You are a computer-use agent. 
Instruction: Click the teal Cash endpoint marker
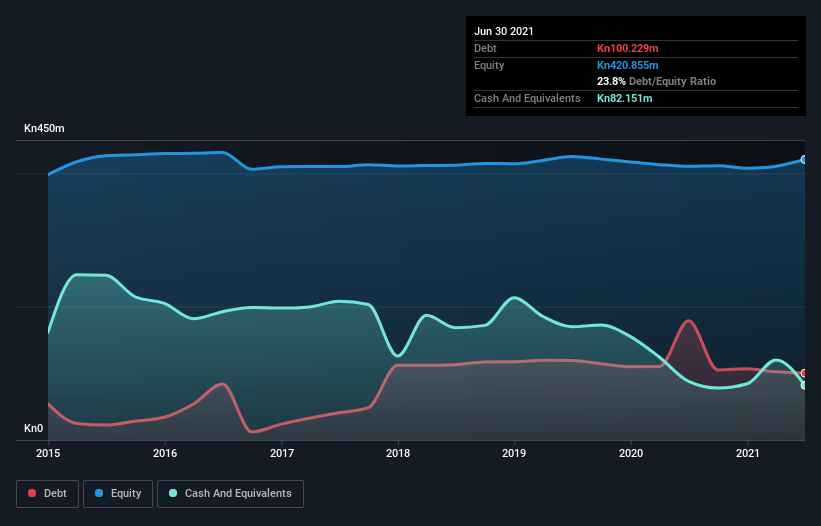click(804, 385)
